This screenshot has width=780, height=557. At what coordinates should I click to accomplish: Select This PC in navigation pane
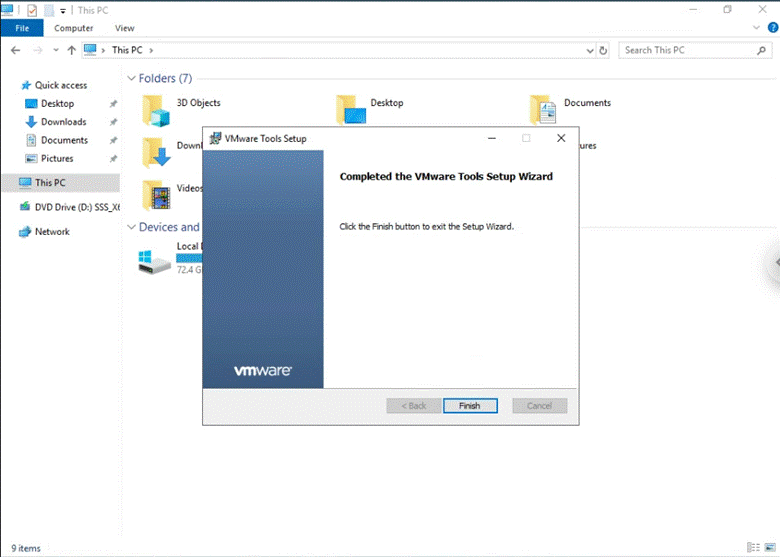(61, 183)
